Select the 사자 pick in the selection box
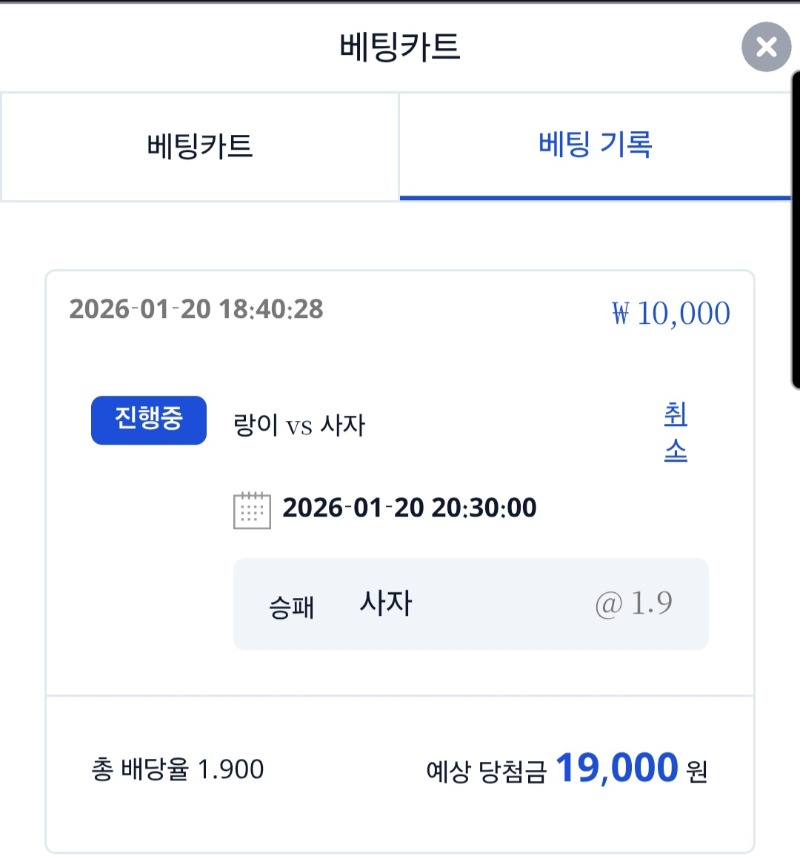This screenshot has height=856, width=800. (386, 604)
